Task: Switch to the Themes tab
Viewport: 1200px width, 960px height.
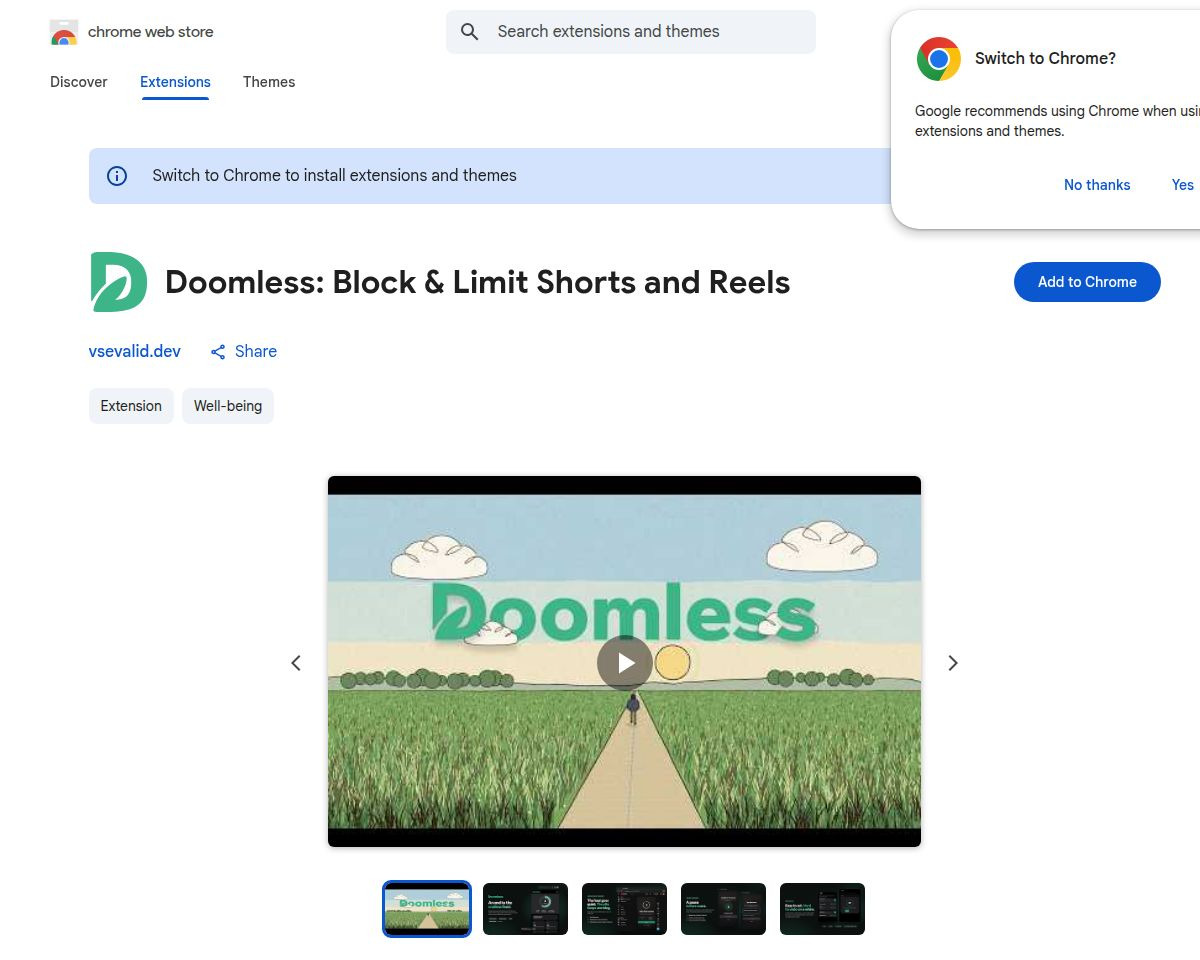Action: [x=269, y=82]
